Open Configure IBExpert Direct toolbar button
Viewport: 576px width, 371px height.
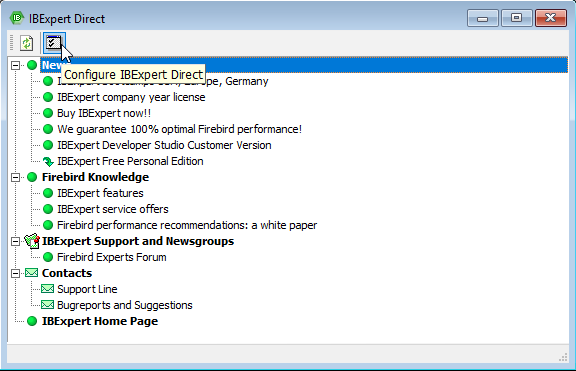pos(54,43)
